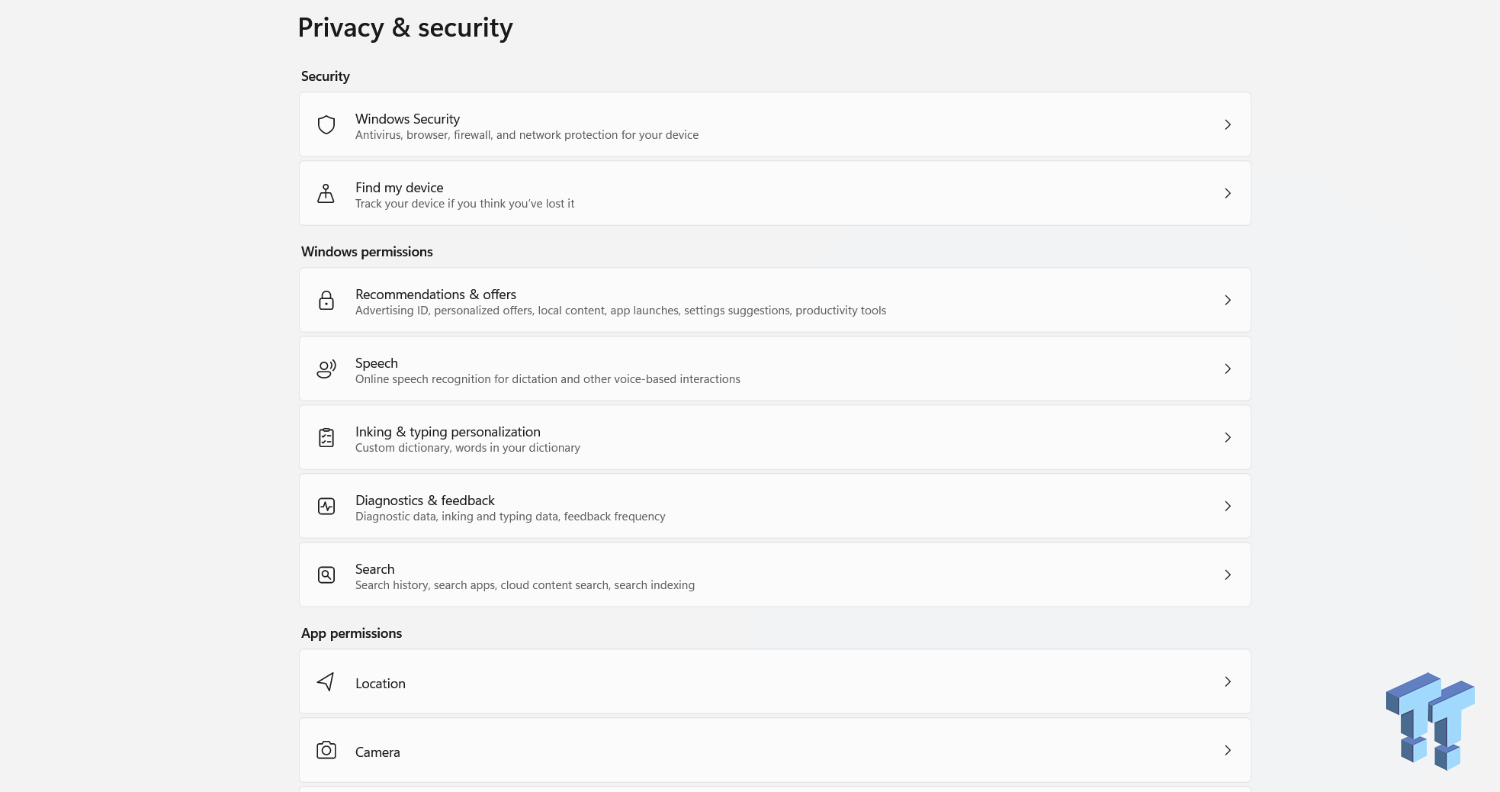Image resolution: width=1500 pixels, height=792 pixels.
Task: Click the Windows Security shield icon
Action: click(326, 125)
